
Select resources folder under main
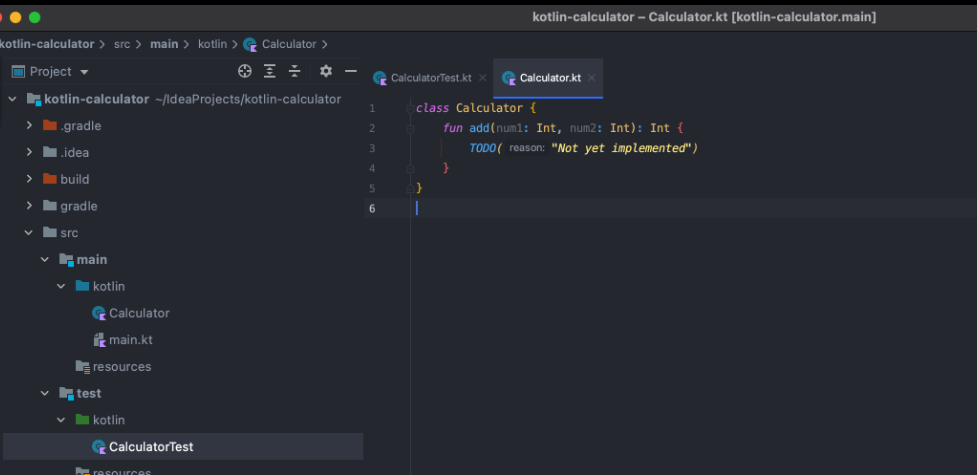pyautogui.click(x=122, y=367)
